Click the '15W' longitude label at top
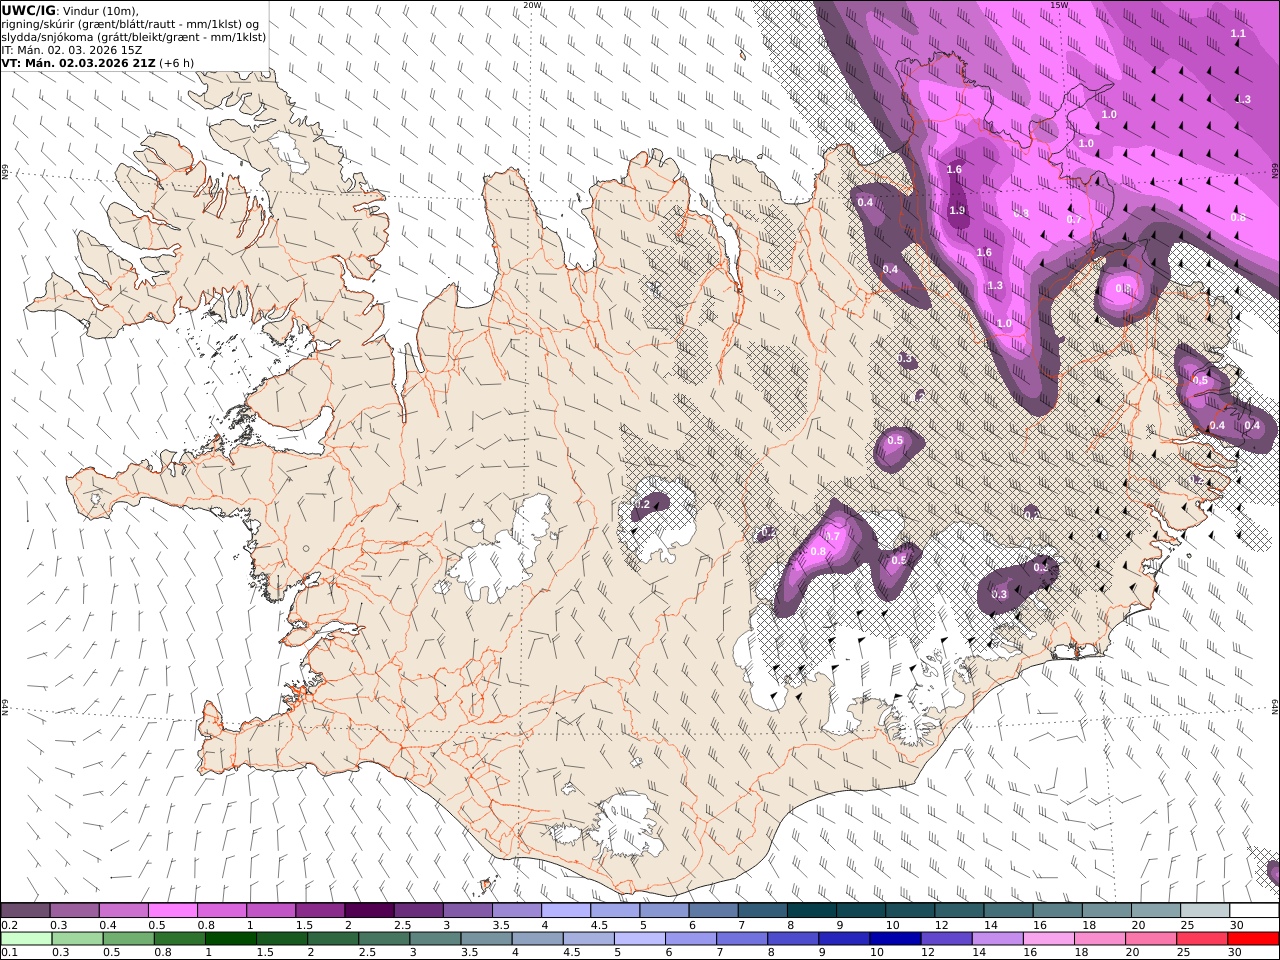This screenshot has height=960, width=1280. [1059, 5]
